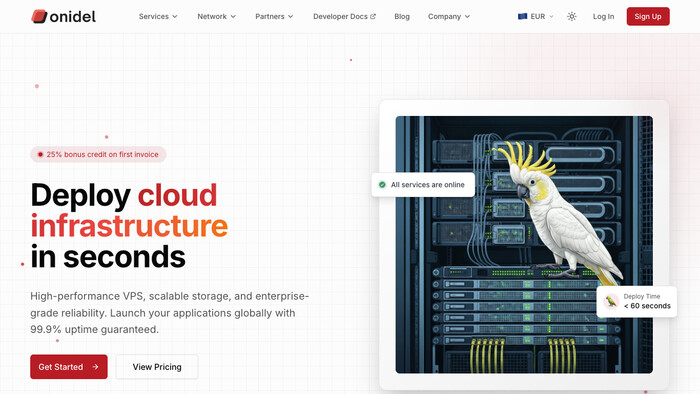Click the cockatoo server rack image
Screen dimensions: 700x394
[524, 245]
